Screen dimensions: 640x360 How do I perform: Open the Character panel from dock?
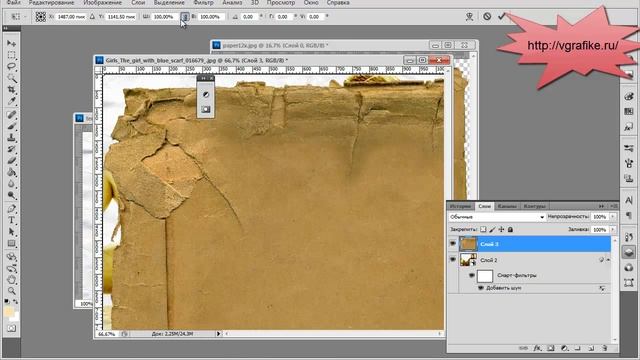(629, 200)
